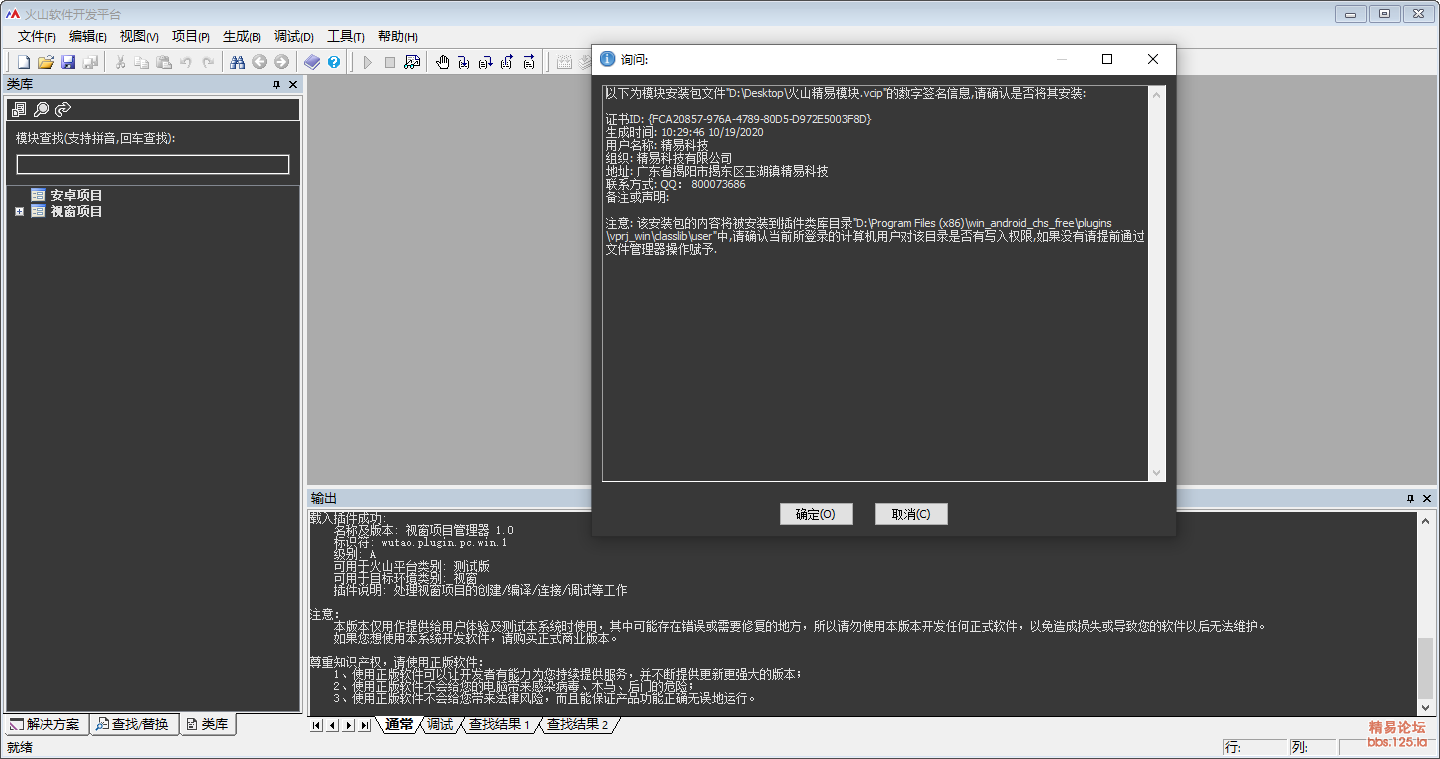The width and height of the screenshot is (1440, 759).
Task: Click the Save floppy disk icon
Action: (68, 62)
